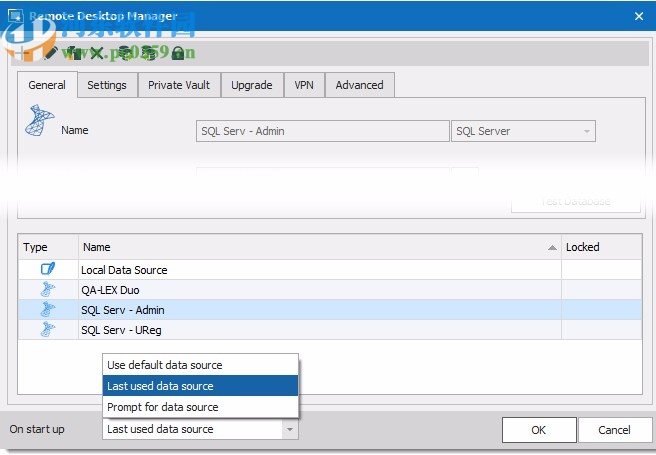Collapse the On start up combo box arrow

290,429
